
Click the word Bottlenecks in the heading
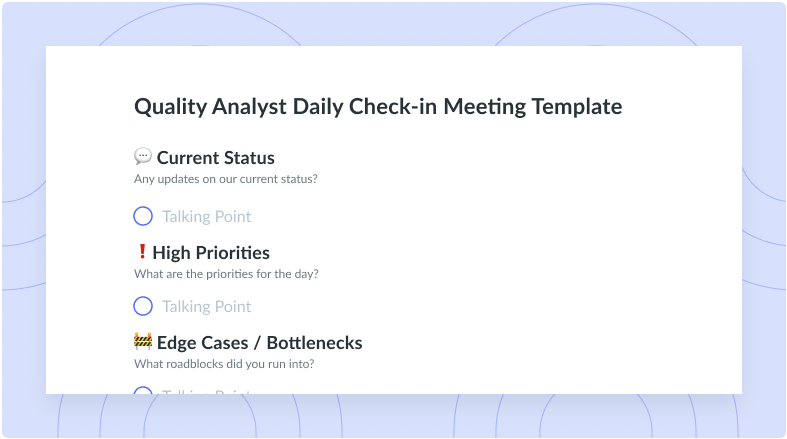click(314, 343)
